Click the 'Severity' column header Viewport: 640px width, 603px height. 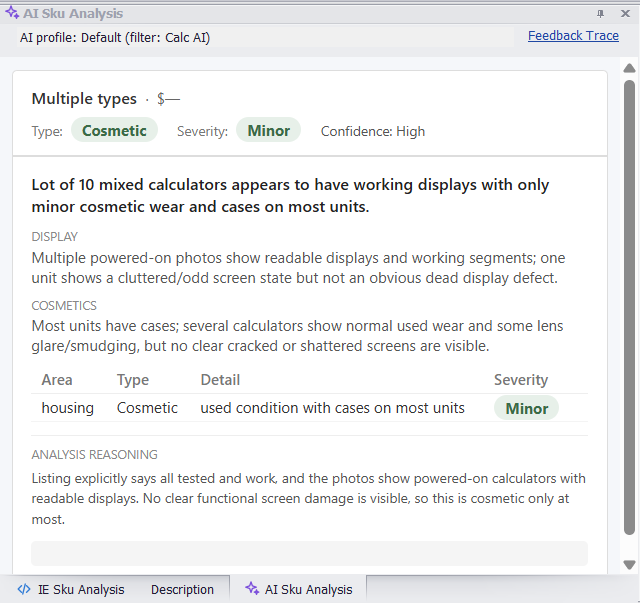(521, 380)
